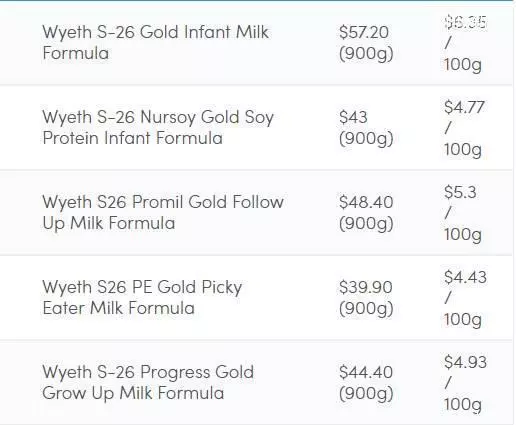The image size is (516, 425).
Task: Click Wyeth S26 Promil Gold Follow Up name
Action: [x=163, y=213]
